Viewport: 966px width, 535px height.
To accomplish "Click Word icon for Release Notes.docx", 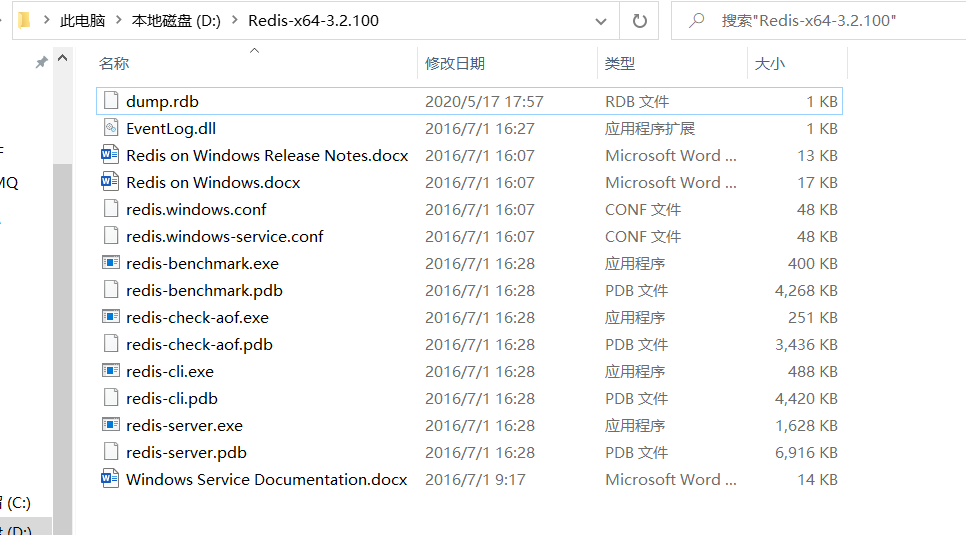I will point(110,154).
